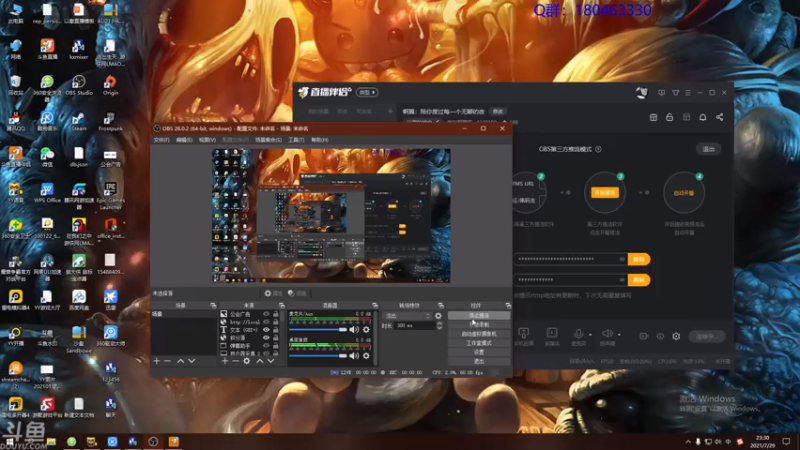Adjust Mic/Aux volume slider
Screen dimensions: 800x450
[x=318, y=330]
